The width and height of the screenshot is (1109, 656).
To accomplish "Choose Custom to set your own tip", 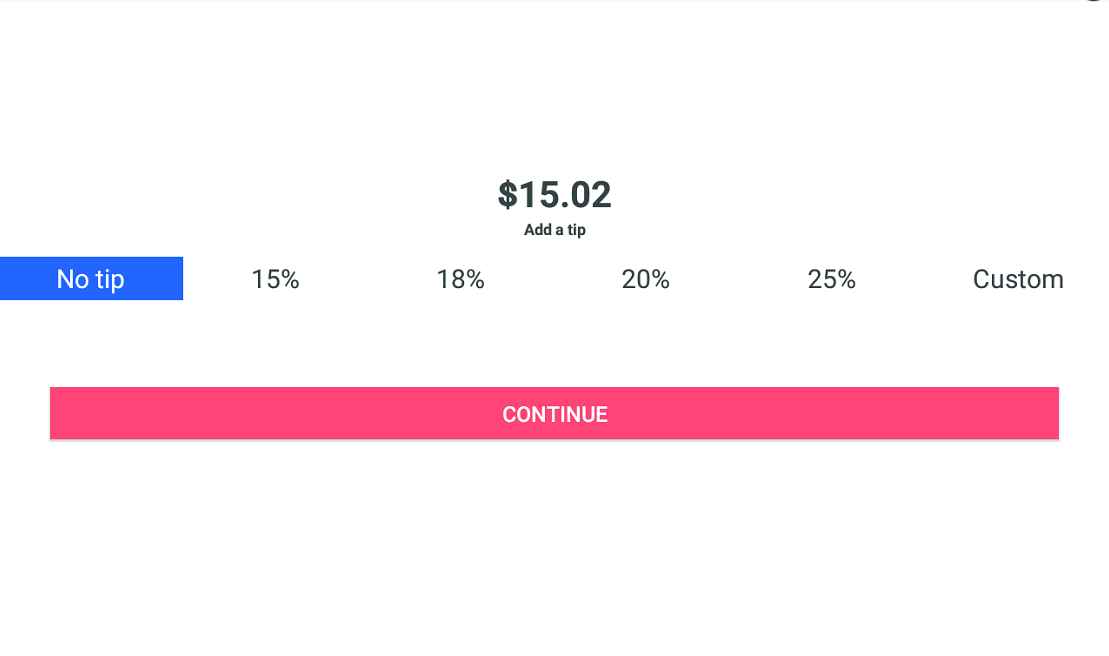I will [1017, 279].
